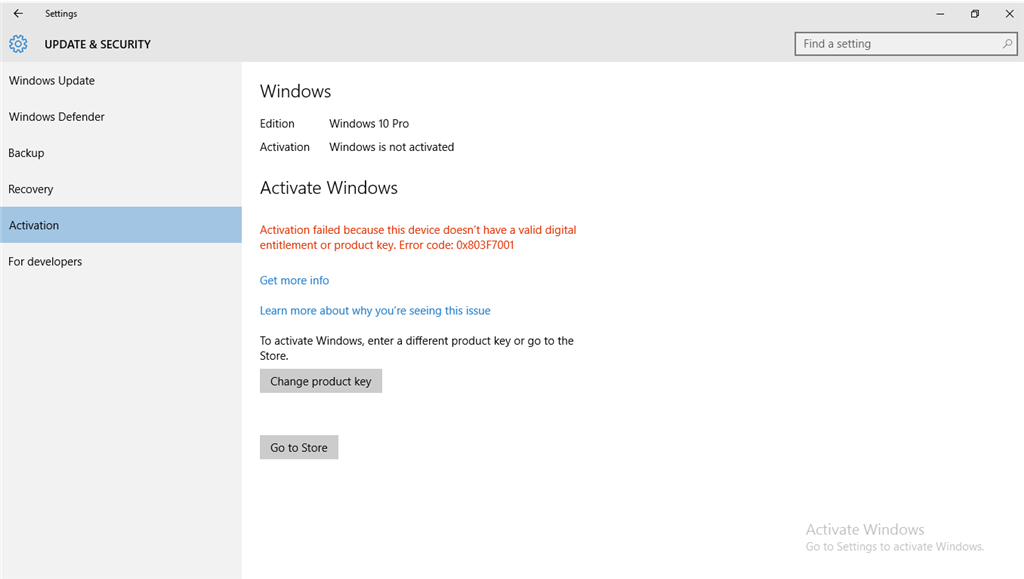Click the Get more info link

point(295,280)
